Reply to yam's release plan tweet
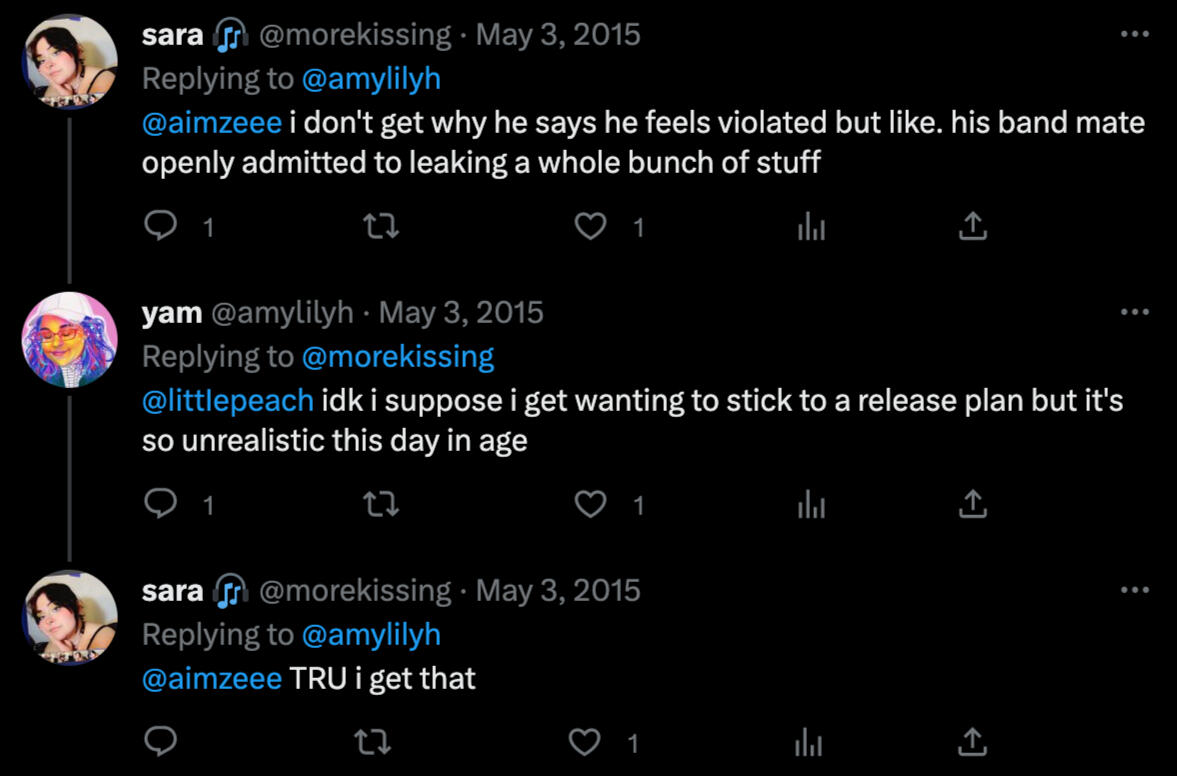Screen dimensions: 1177x776 coord(161,506)
